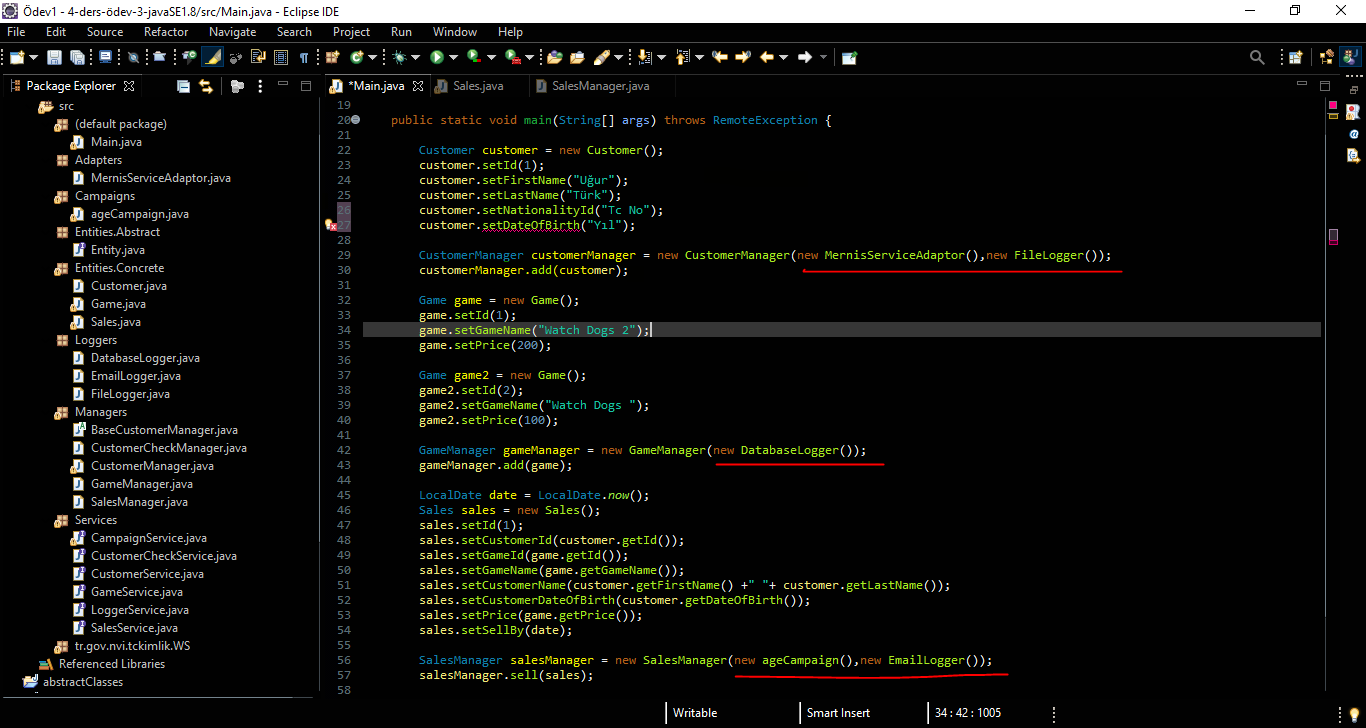Maximize the editor area with its maximize button
This screenshot has width=1366, height=728.
(1325, 86)
